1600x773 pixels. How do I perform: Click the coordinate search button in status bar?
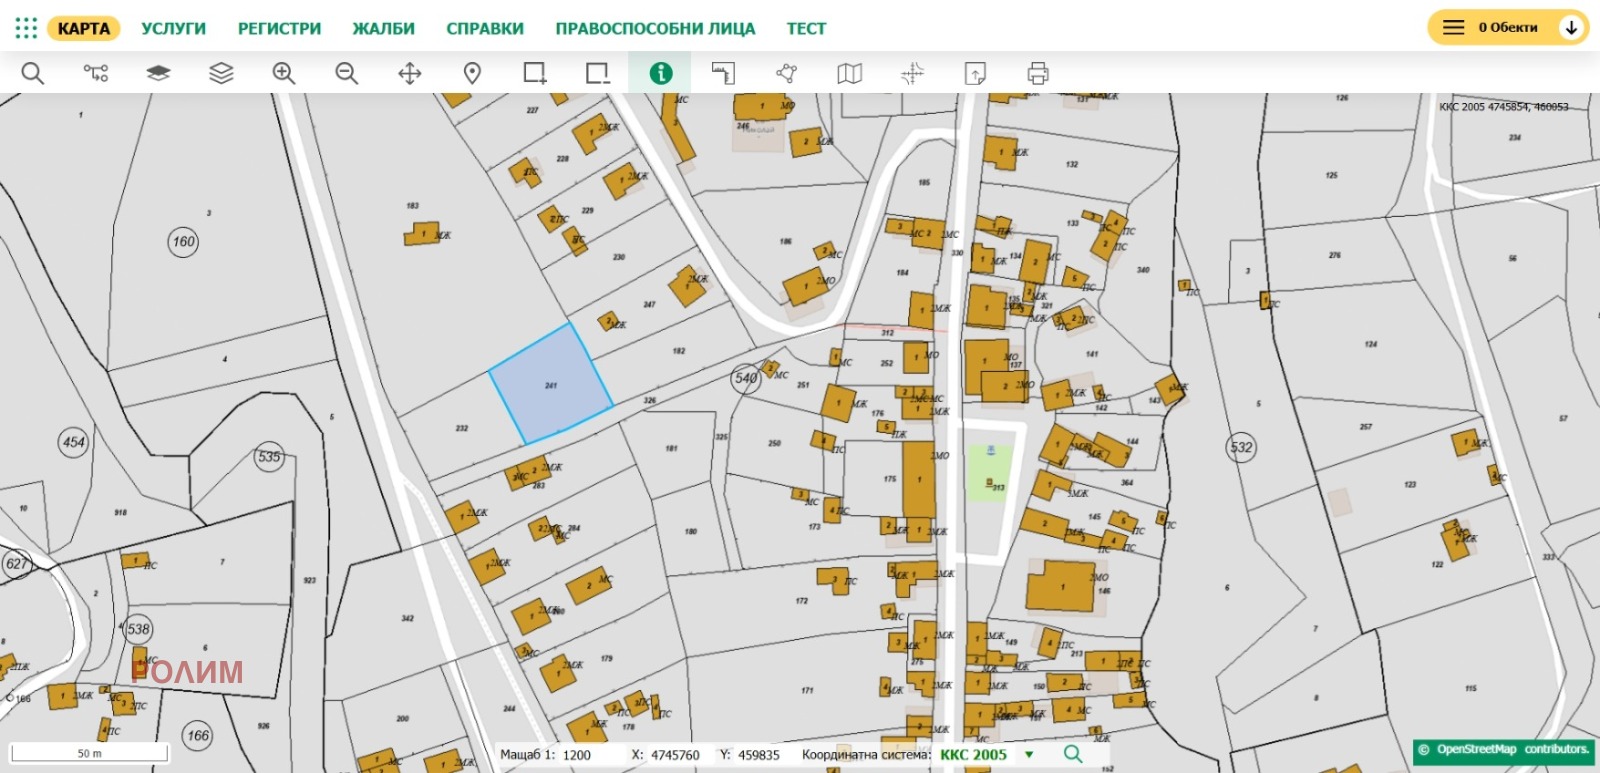click(1073, 754)
